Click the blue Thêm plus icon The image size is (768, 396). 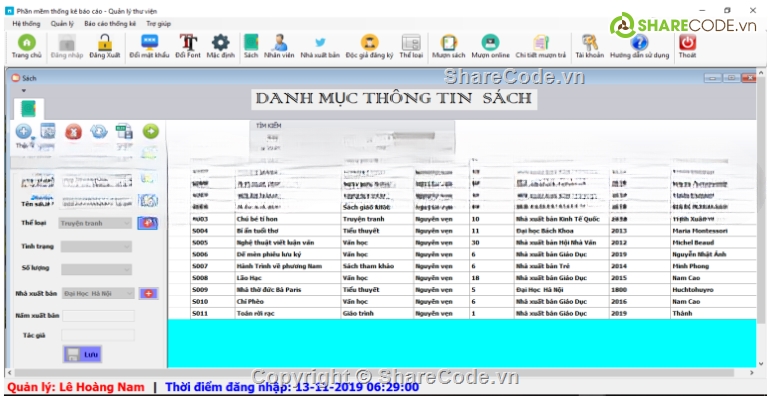pos(24,131)
